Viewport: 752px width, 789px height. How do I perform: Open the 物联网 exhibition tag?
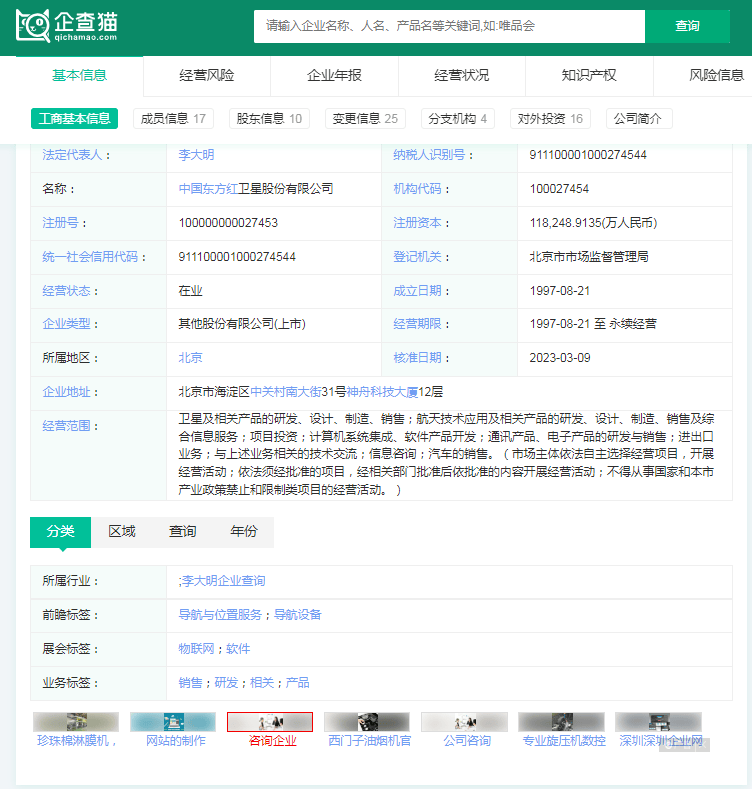(x=196, y=649)
